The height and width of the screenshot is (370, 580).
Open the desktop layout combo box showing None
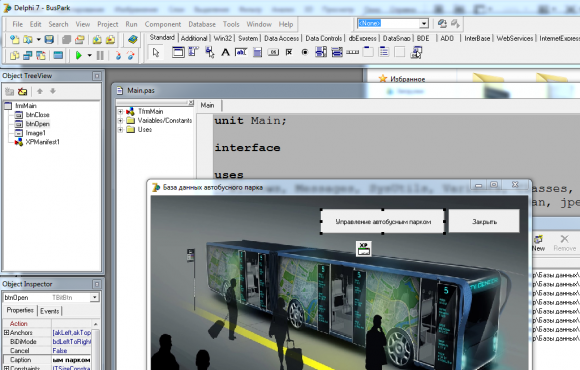[392, 23]
